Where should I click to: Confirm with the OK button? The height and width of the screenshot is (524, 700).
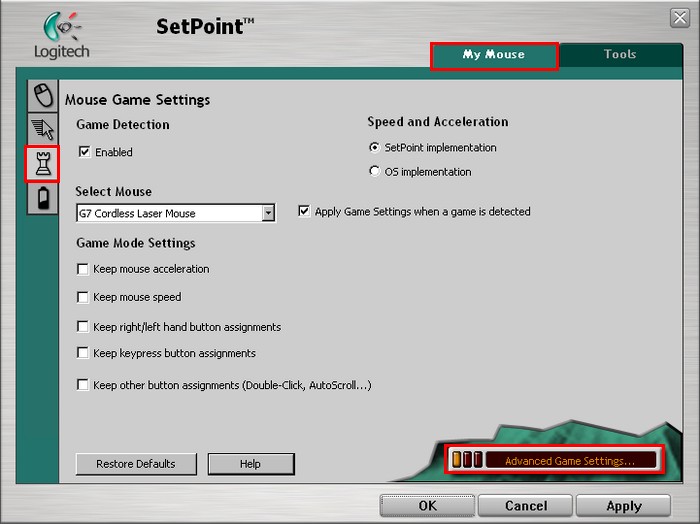click(427, 506)
